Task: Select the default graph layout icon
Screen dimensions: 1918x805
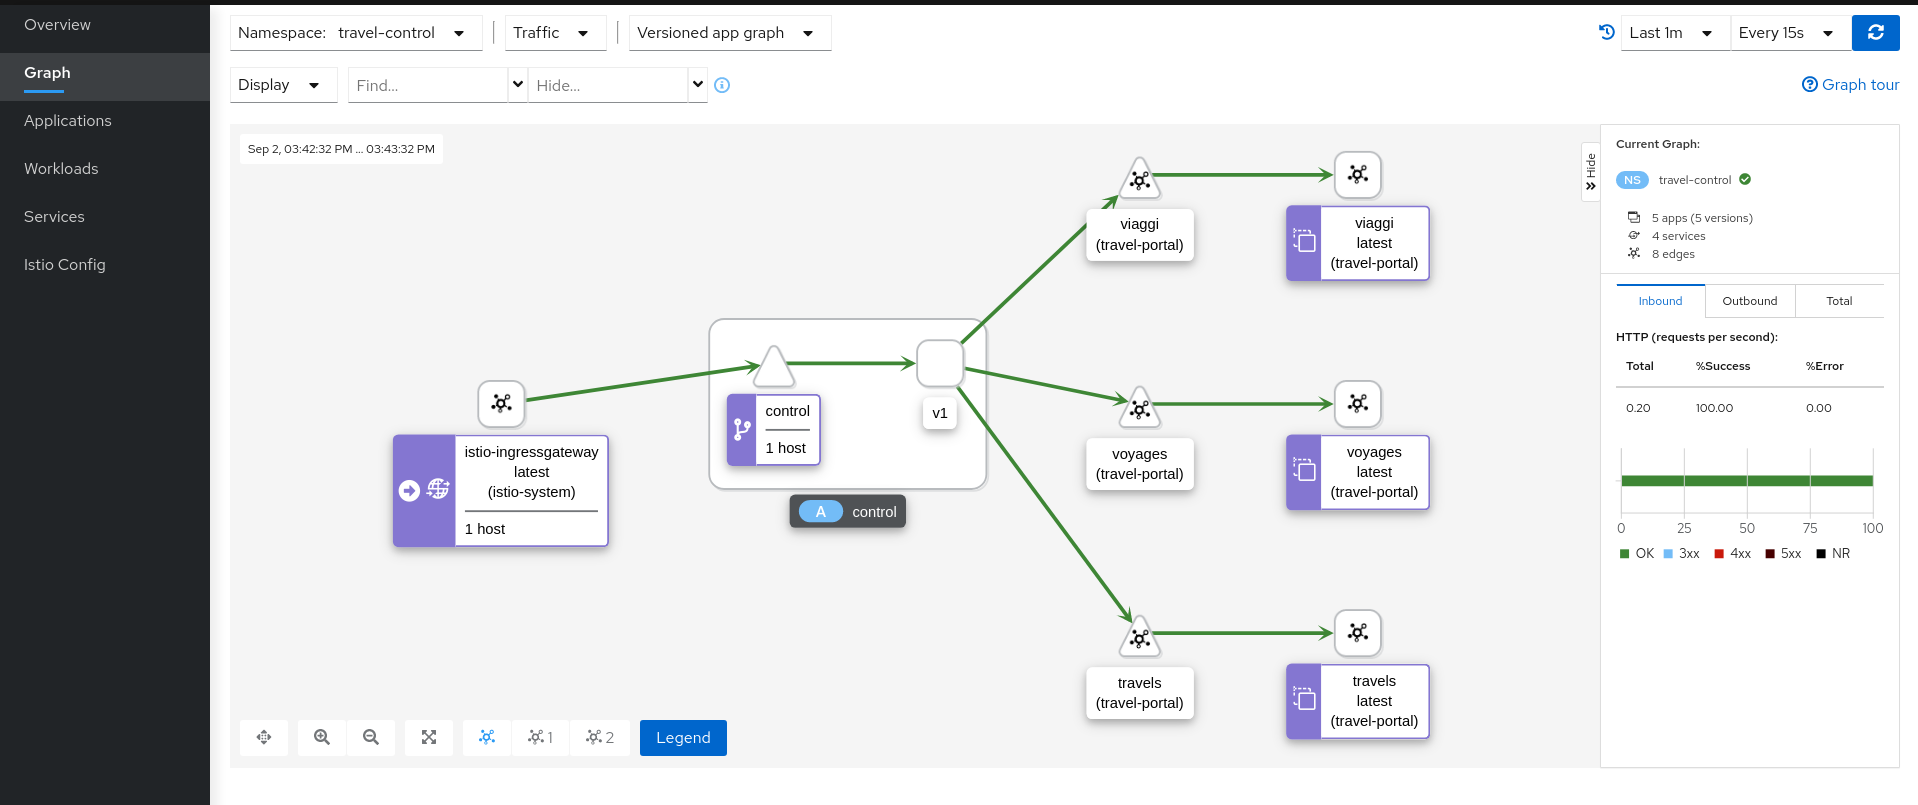Action: click(487, 737)
